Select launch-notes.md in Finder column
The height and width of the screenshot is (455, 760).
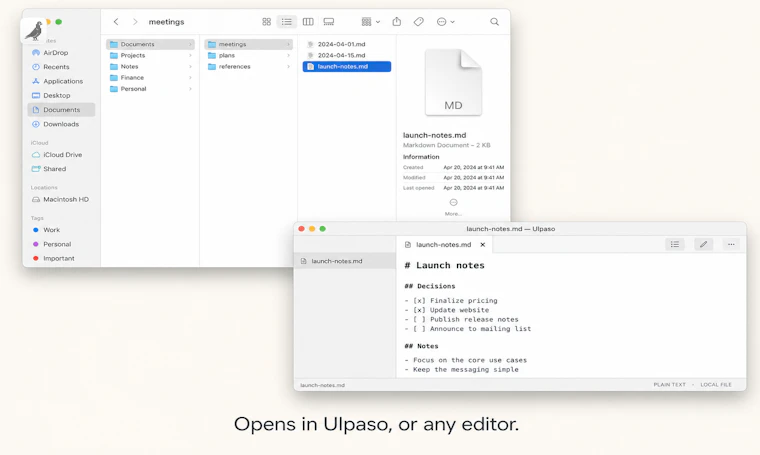[347, 66]
